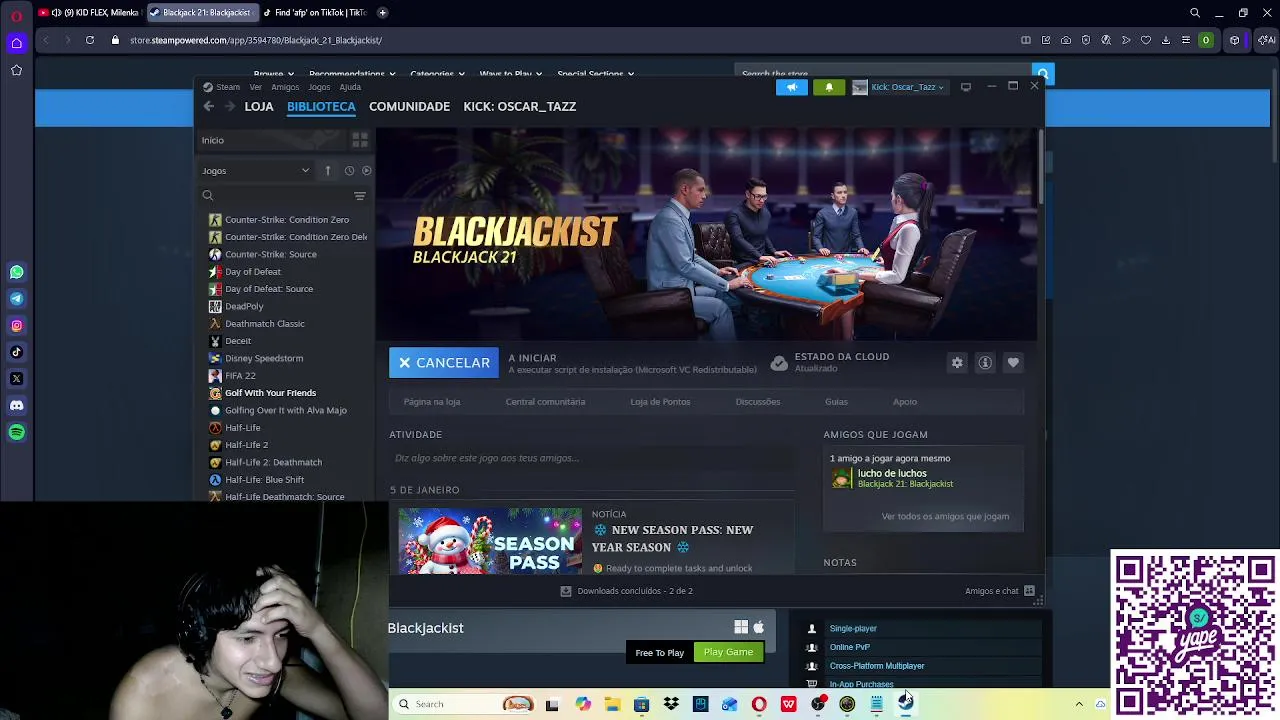Open the Jogos menu in the menu bar
This screenshot has height=720, width=1280.
click(x=319, y=87)
